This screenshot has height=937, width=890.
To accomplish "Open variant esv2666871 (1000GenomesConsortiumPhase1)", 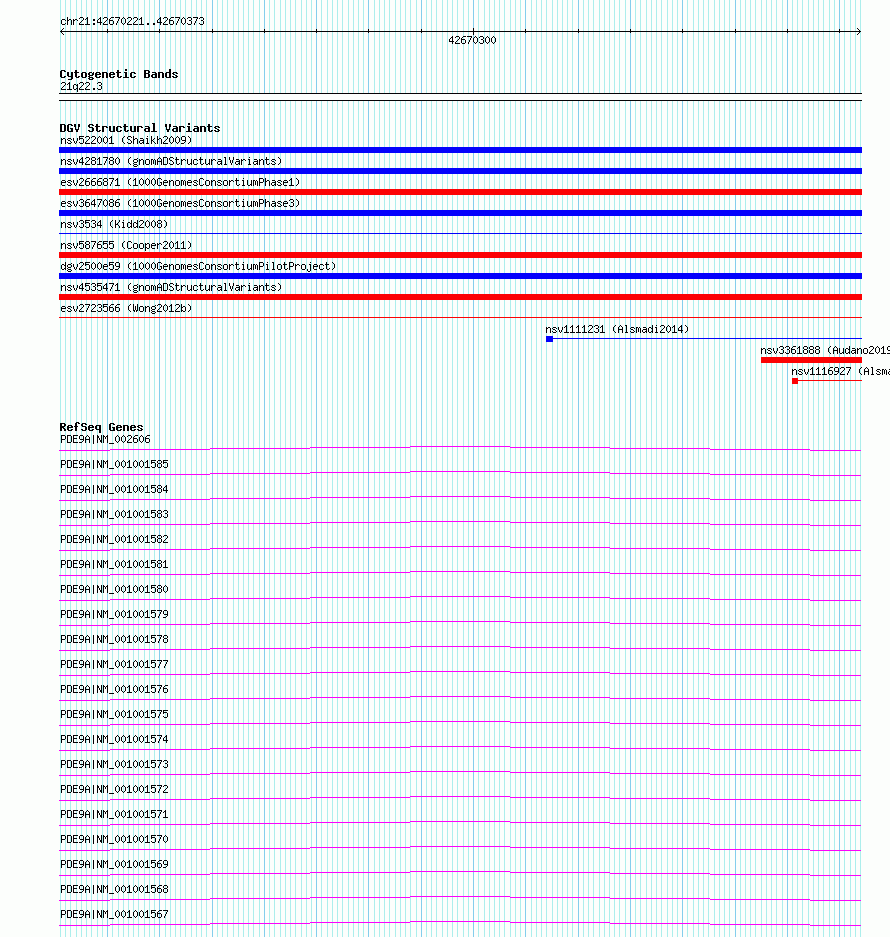I will point(180,182).
